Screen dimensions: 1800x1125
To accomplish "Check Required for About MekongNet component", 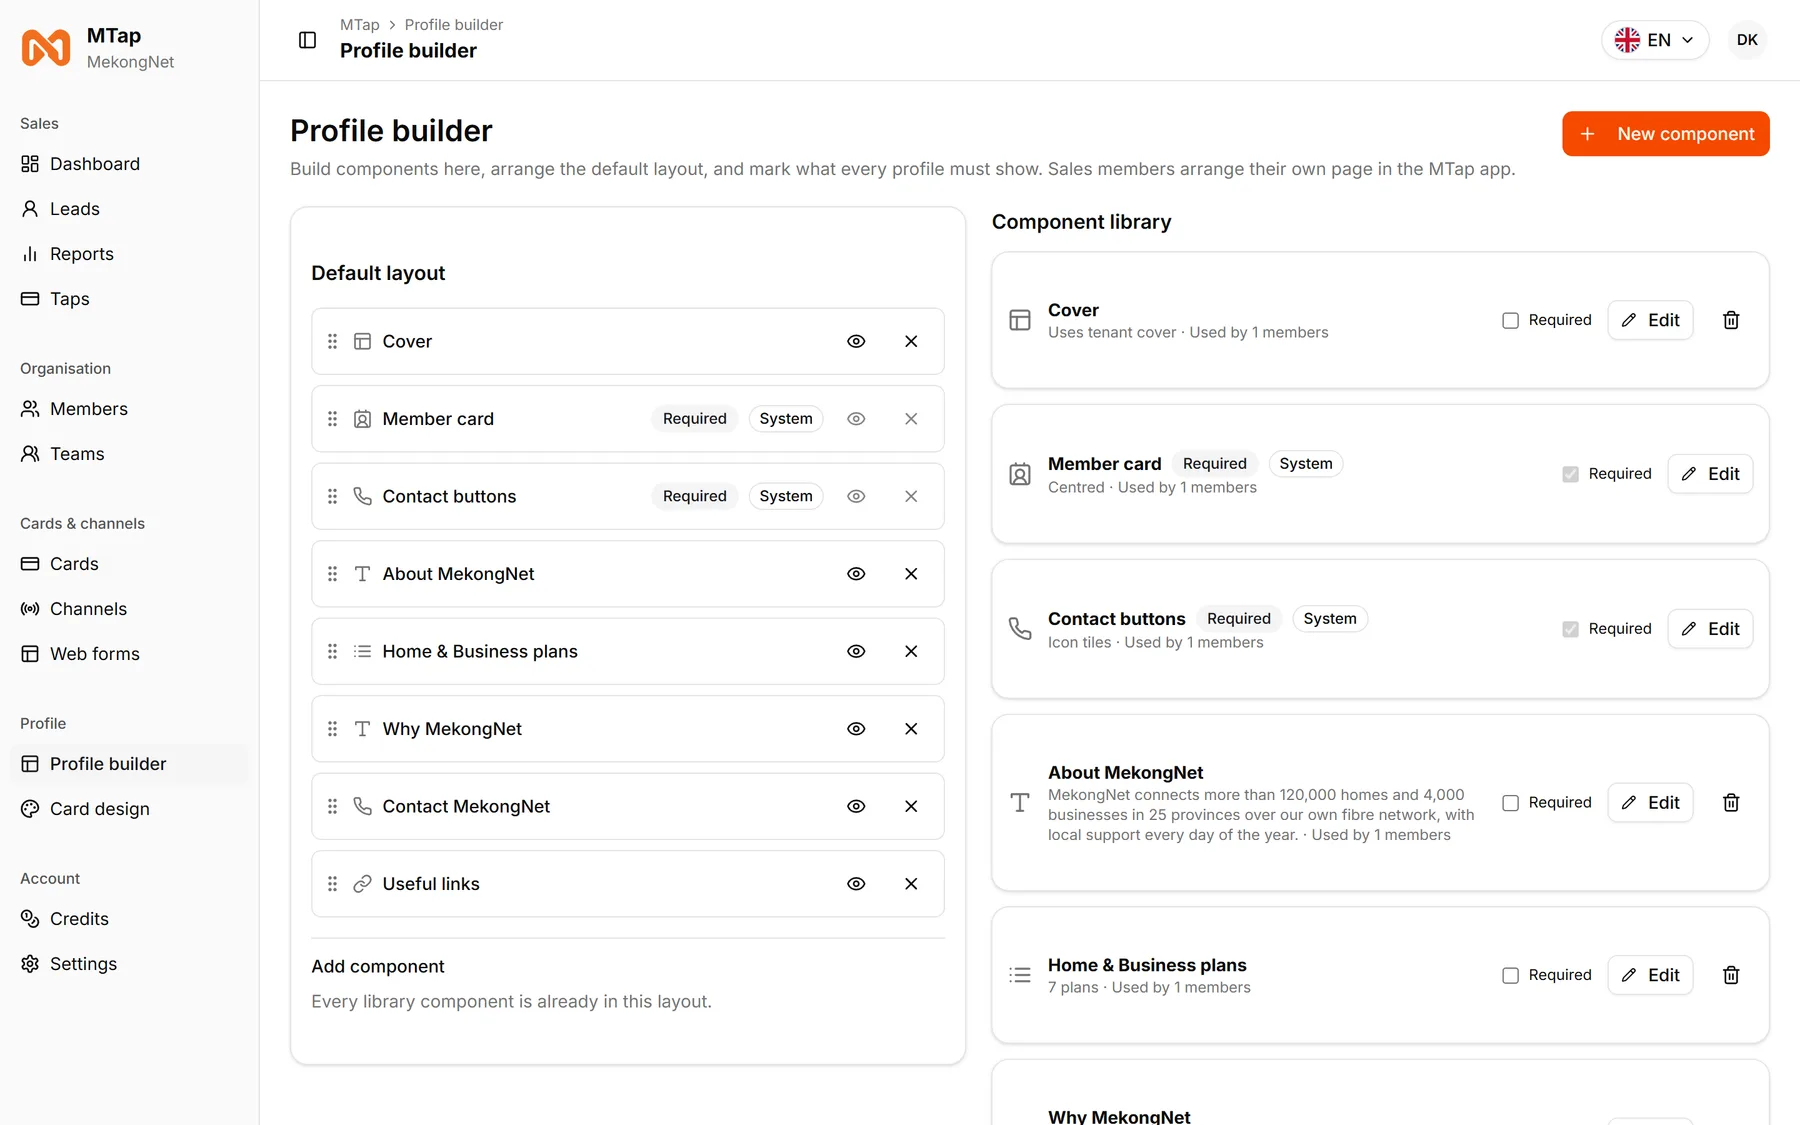I will 1510,803.
